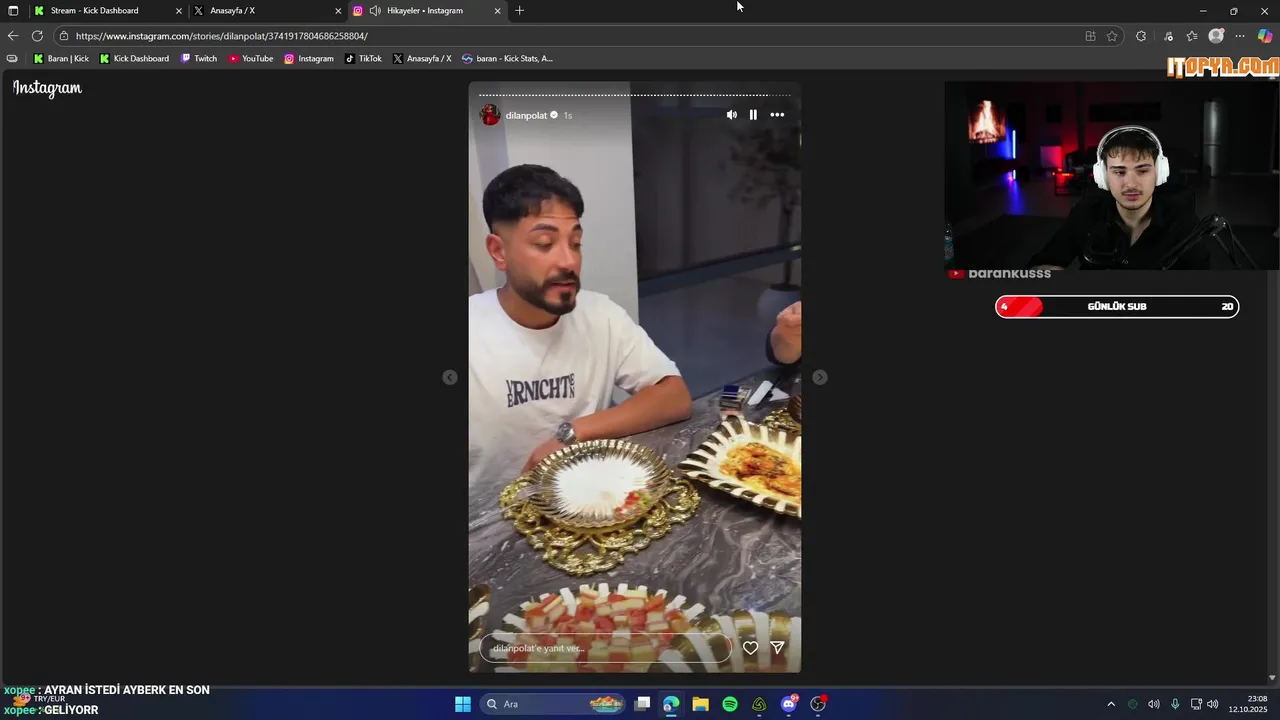Go to the next story arrow
Viewport: 1280px width, 720px height.
820,377
